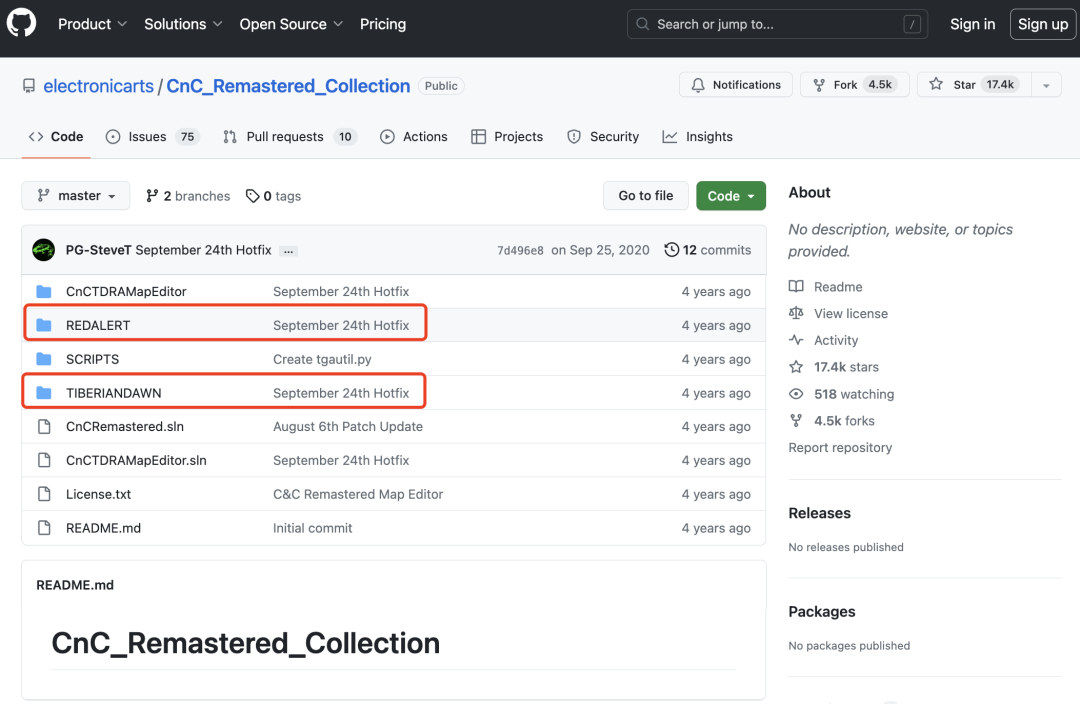Open the CnCTDRAMapEditor folder
Screen dimensions: 1080x704
pos(126,291)
